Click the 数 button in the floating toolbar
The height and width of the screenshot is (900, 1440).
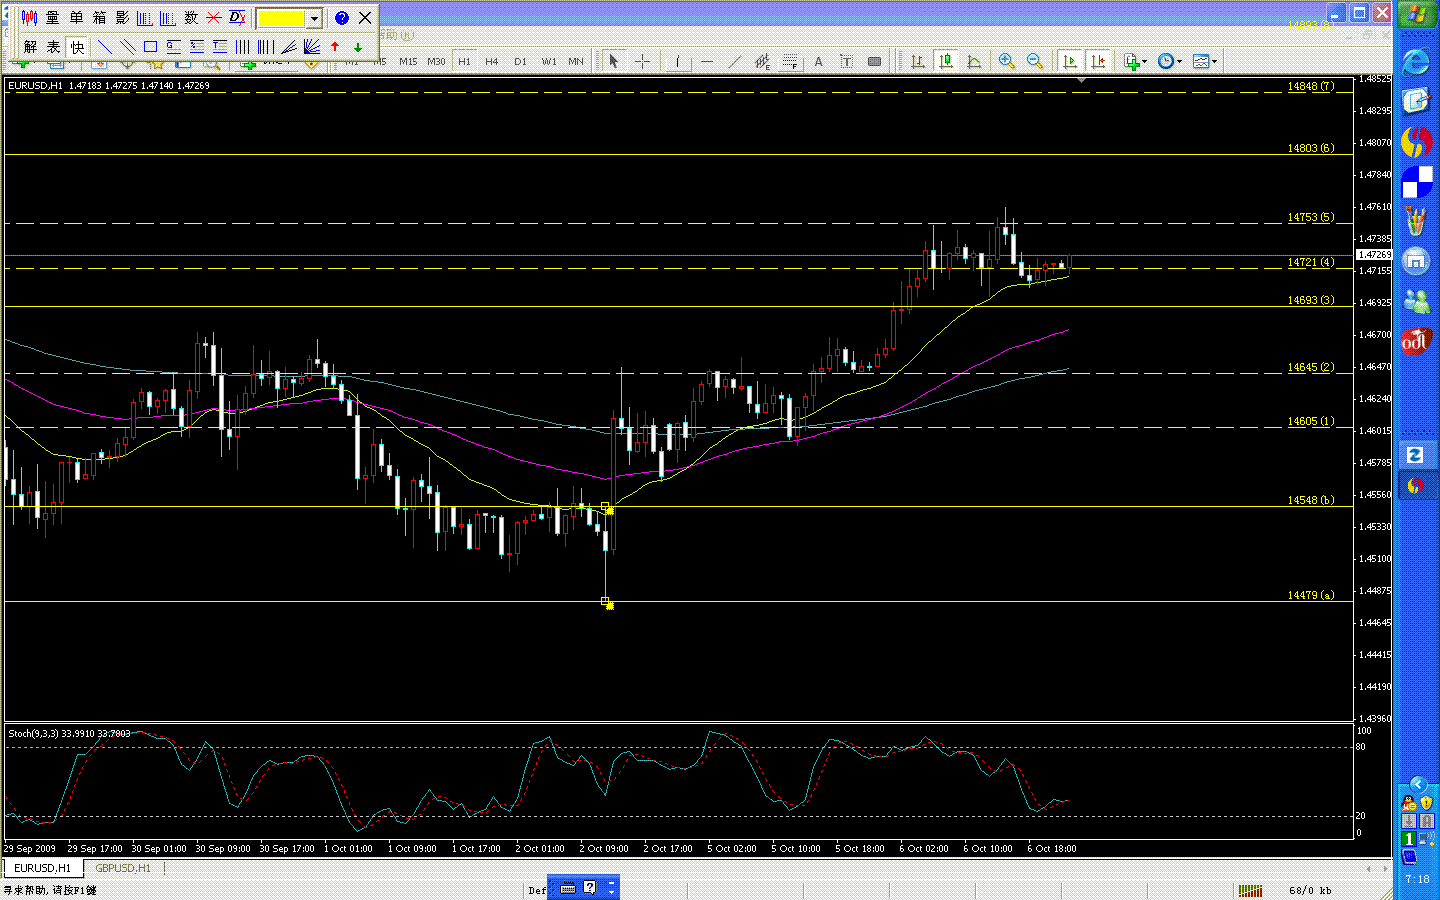point(191,18)
